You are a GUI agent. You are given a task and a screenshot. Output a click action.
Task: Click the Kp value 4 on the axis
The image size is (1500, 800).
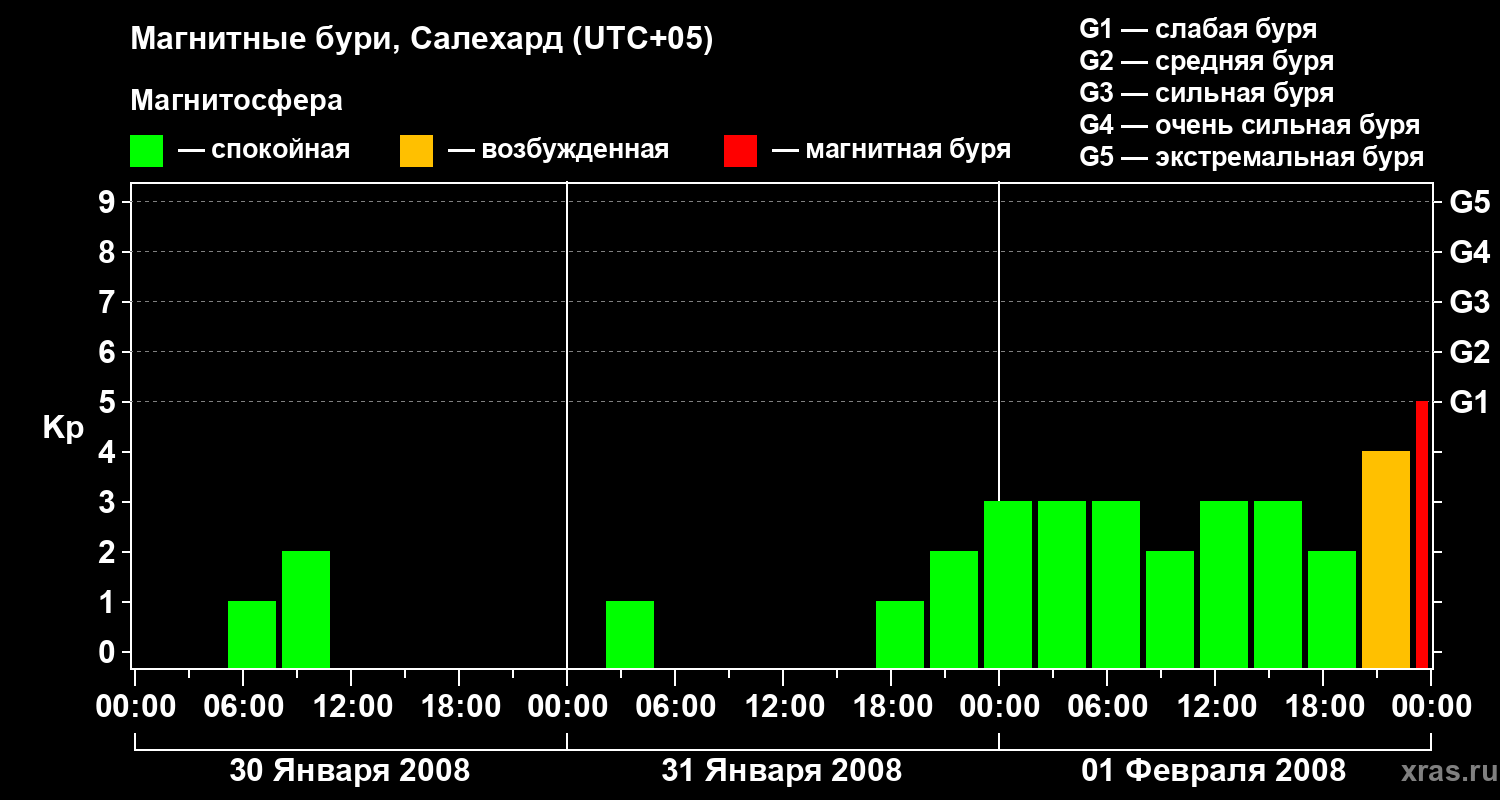[109, 452]
